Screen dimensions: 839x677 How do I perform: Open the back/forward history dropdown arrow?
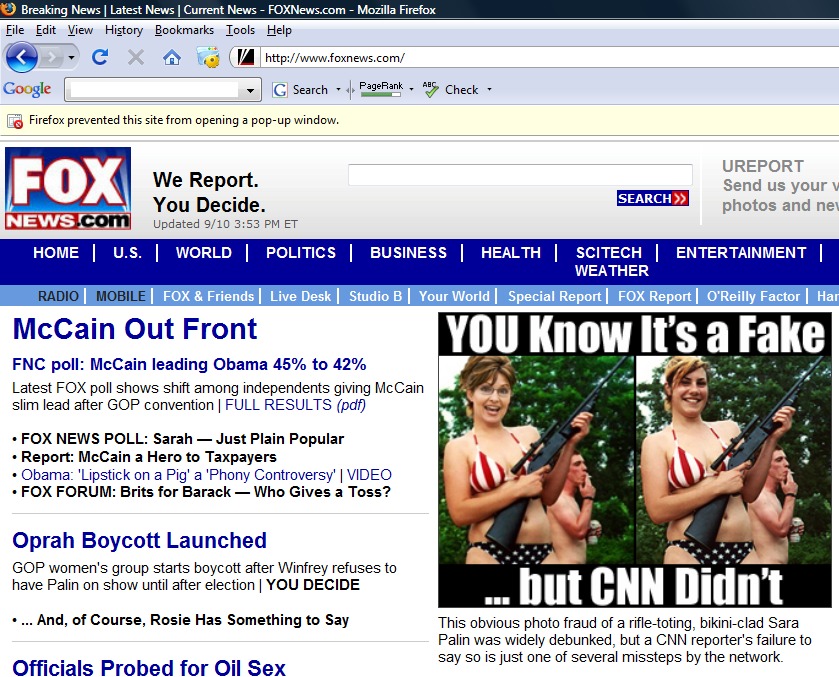pos(72,57)
